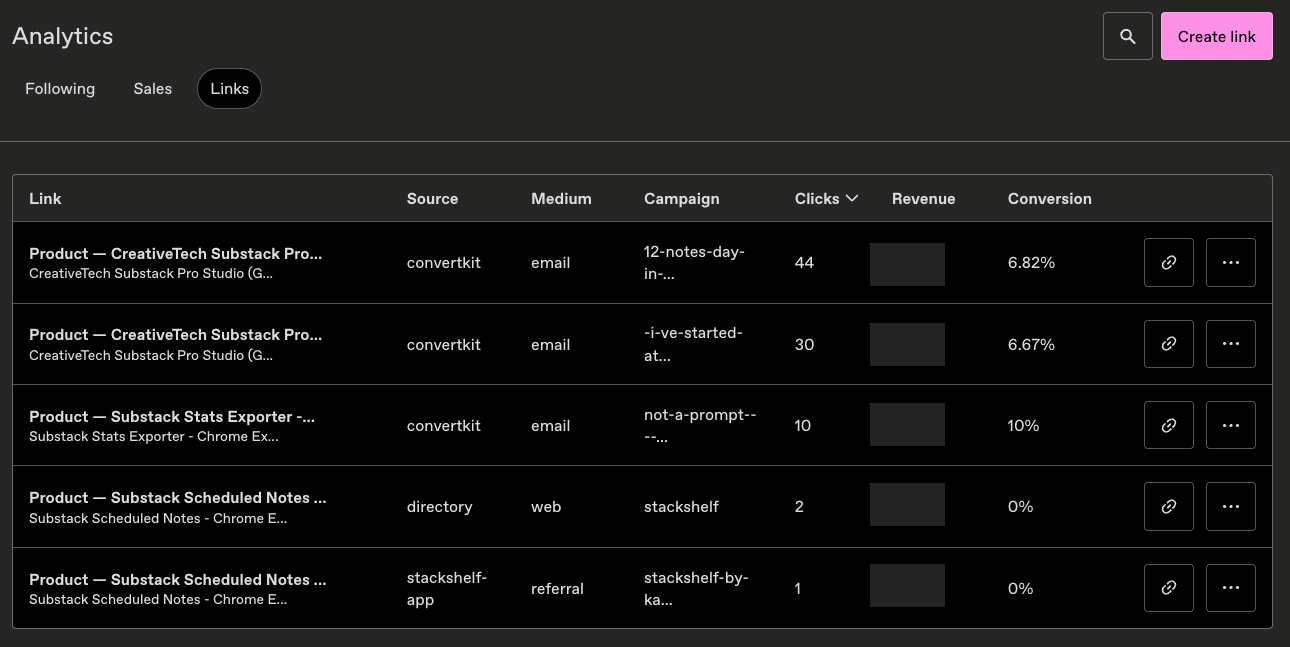Click the 10% conversion value
This screenshot has width=1290, height=647.
click(1024, 425)
